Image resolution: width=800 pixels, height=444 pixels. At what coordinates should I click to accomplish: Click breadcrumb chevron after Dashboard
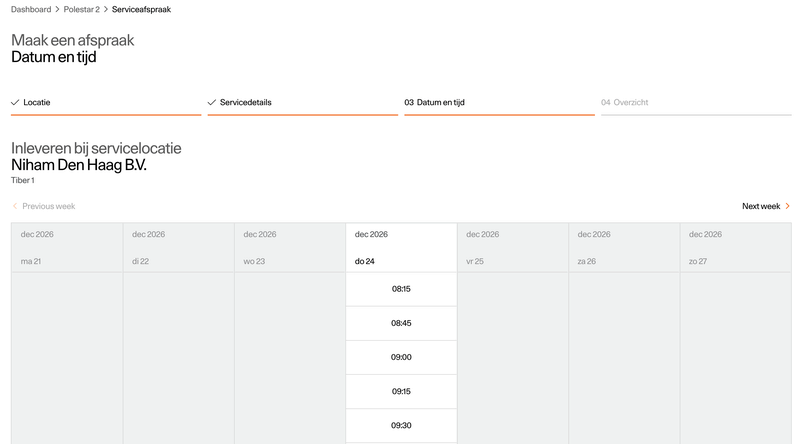pos(57,9)
